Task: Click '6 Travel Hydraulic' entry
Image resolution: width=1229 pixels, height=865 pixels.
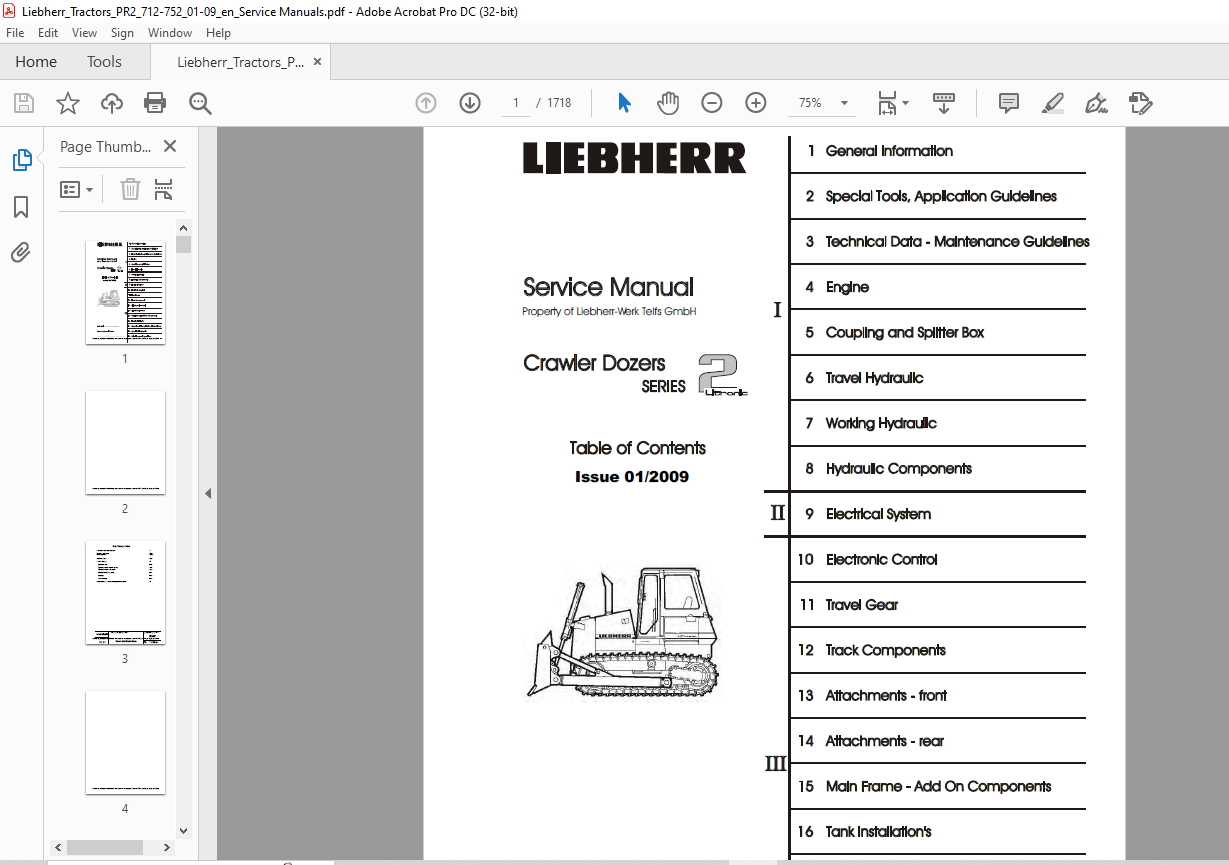Action: pyautogui.click(x=864, y=378)
